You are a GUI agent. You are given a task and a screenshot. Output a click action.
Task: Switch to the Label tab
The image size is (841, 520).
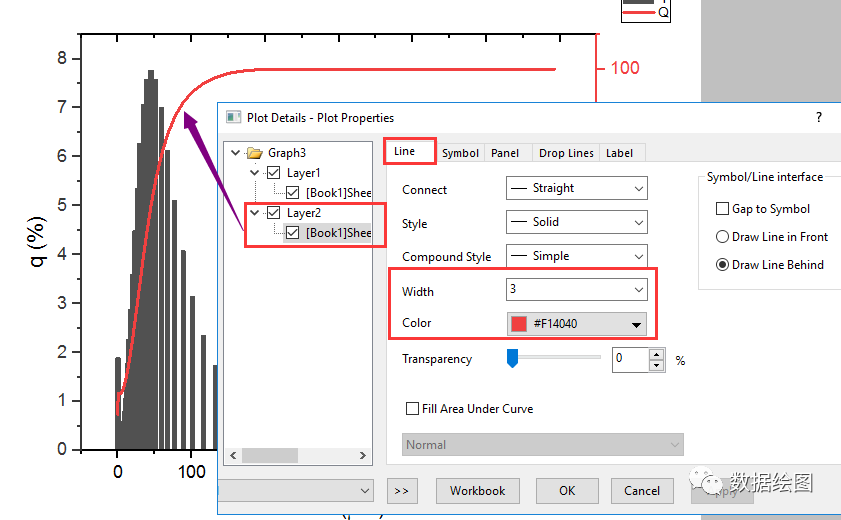click(619, 153)
